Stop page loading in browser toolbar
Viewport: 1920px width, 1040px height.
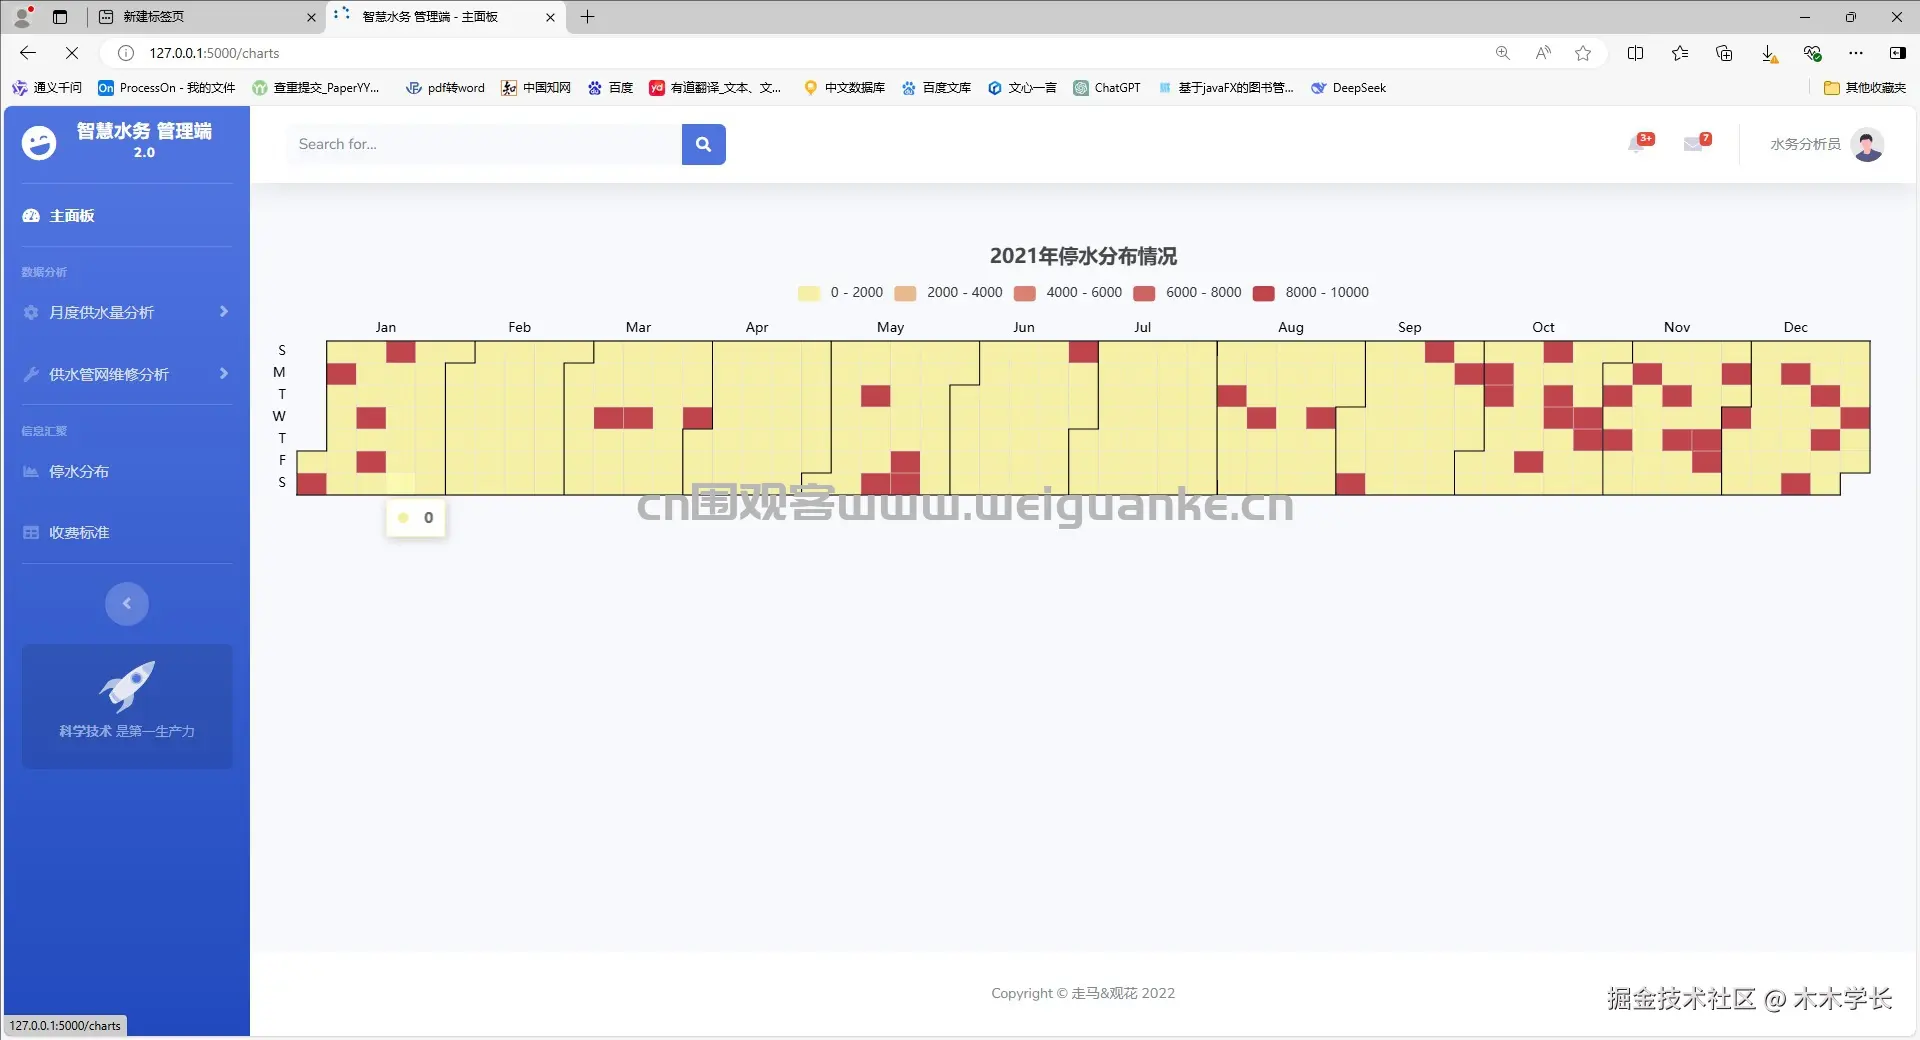tap(72, 53)
